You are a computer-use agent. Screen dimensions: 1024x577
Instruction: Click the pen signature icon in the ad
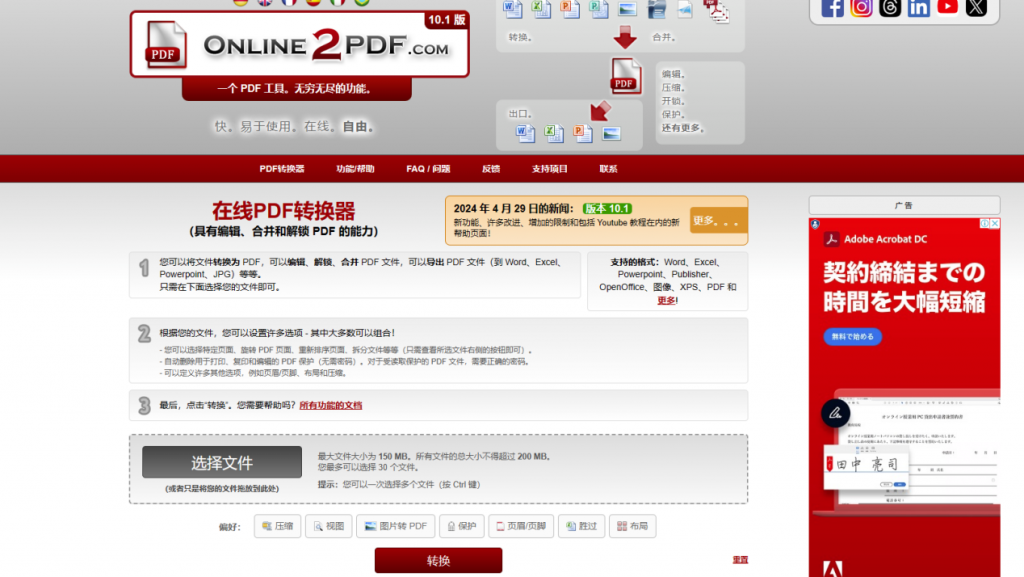[x=835, y=413]
